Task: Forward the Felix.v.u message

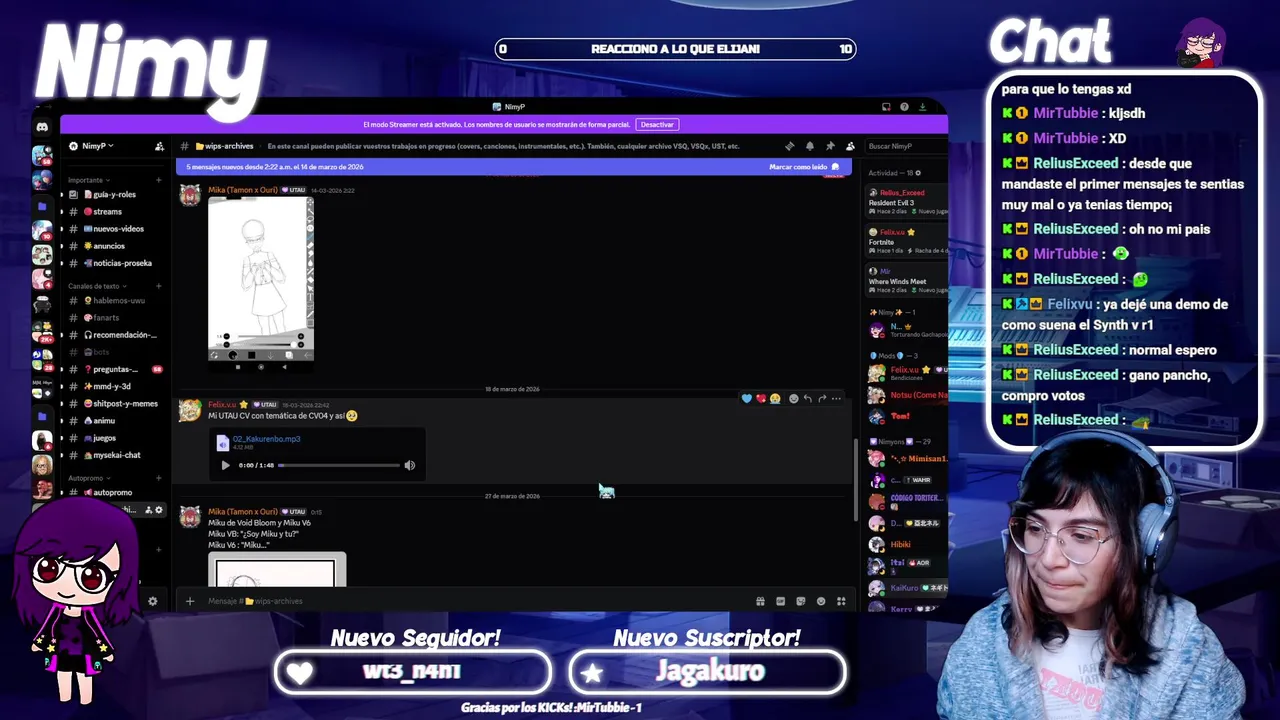Action: (x=822, y=398)
